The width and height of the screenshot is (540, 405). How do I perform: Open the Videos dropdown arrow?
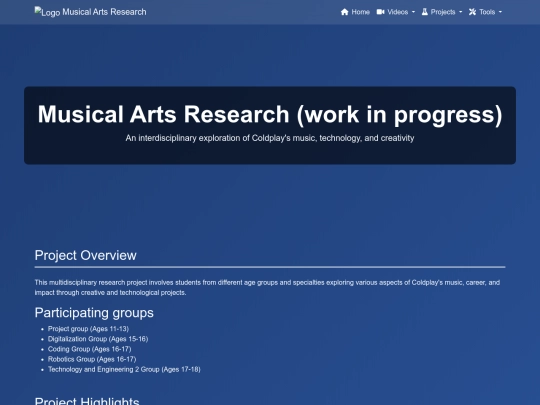[413, 12]
